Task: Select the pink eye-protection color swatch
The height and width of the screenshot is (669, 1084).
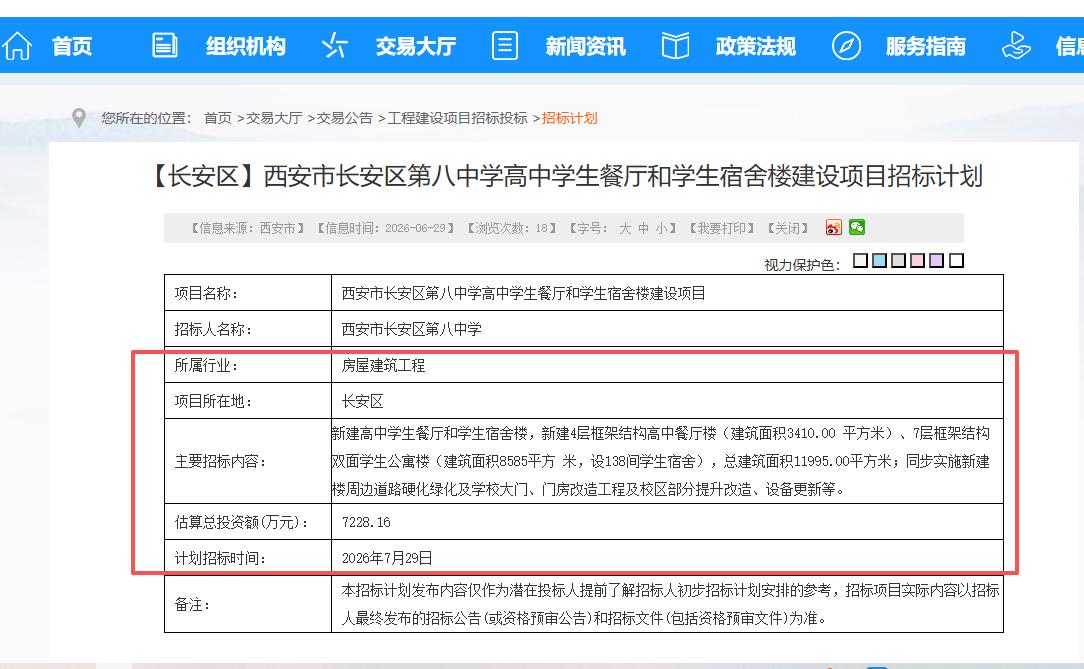Action: pyautogui.click(x=917, y=261)
